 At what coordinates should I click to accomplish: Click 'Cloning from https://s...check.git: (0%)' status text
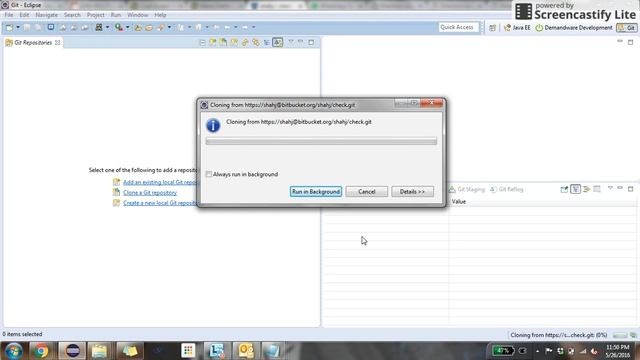558,335
